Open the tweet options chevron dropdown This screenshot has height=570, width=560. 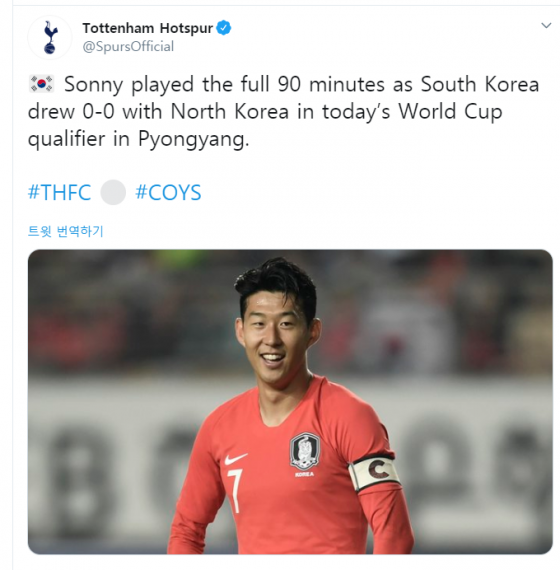click(x=546, y=25)
